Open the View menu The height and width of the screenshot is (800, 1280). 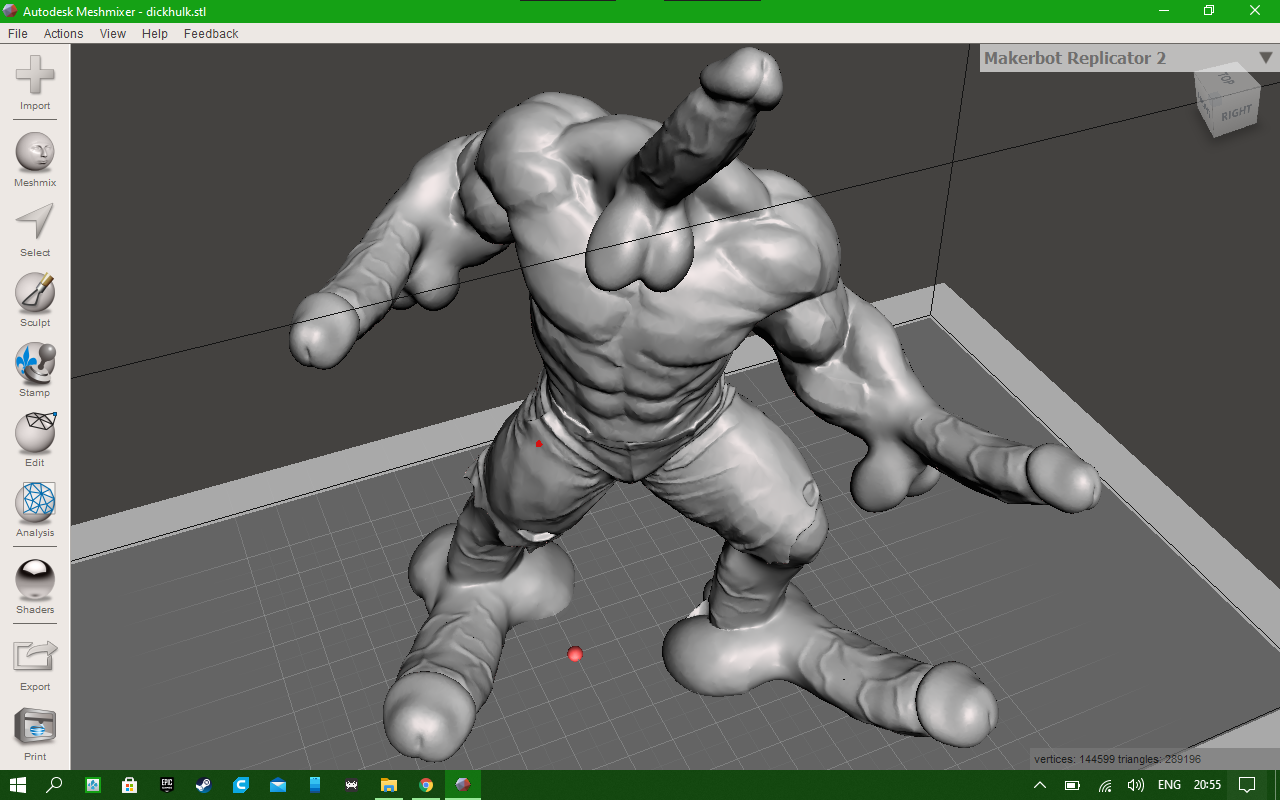tap(113, 34)
